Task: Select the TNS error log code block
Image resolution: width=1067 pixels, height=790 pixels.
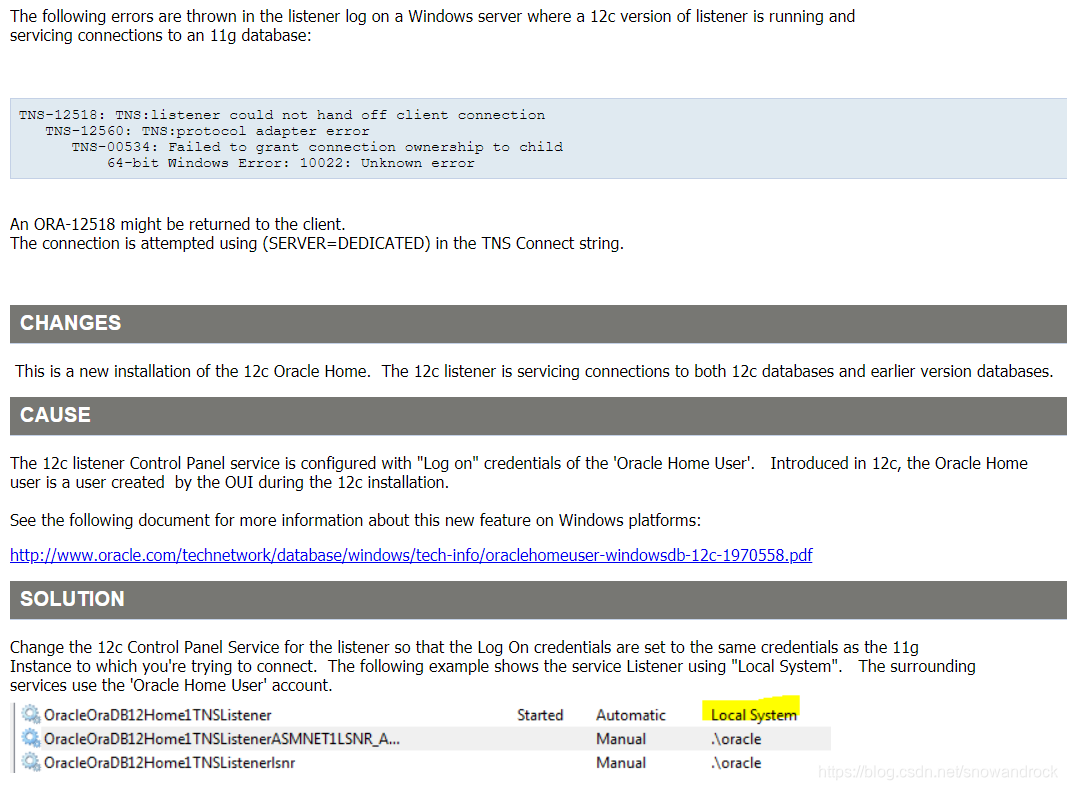Action: pyautogui.click(x=533, y=139)
